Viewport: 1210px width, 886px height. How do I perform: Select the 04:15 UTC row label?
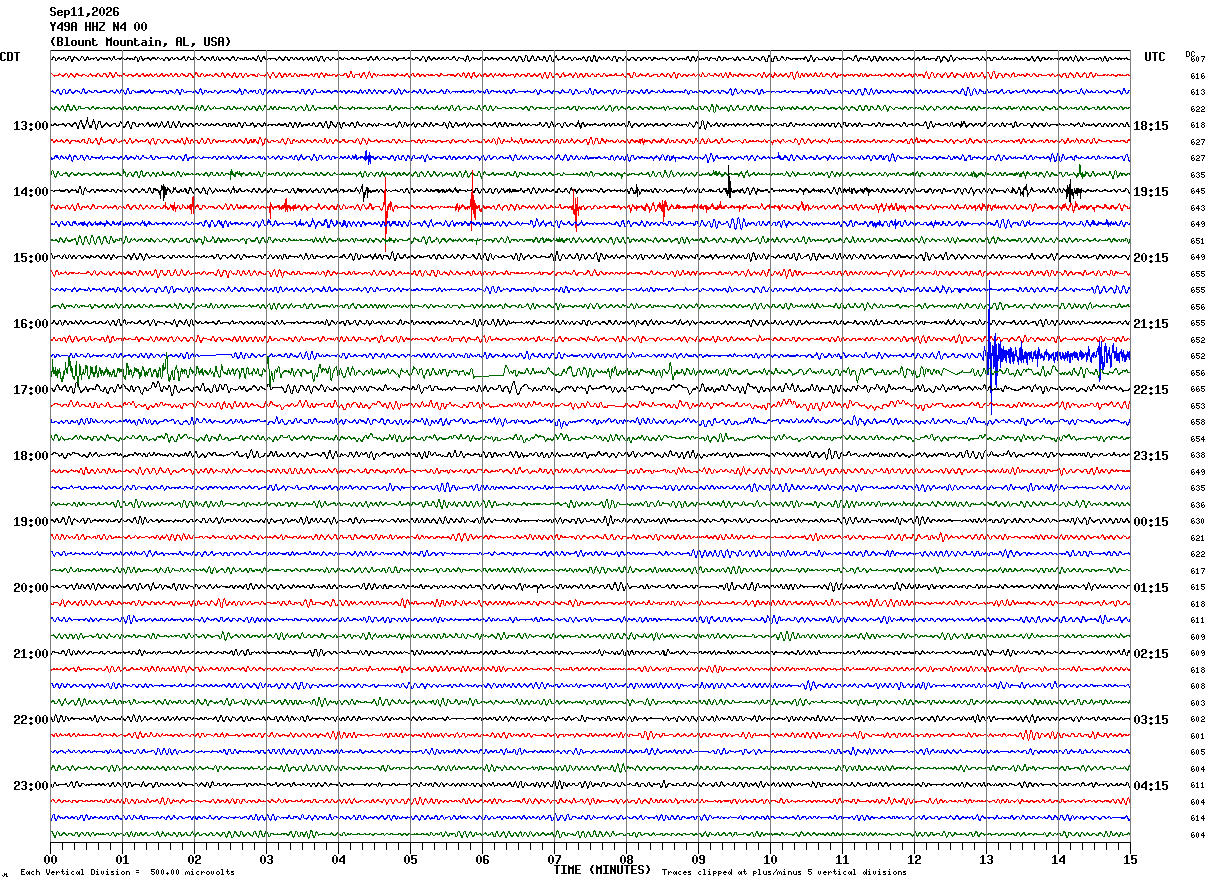(x=1151, y=786)
